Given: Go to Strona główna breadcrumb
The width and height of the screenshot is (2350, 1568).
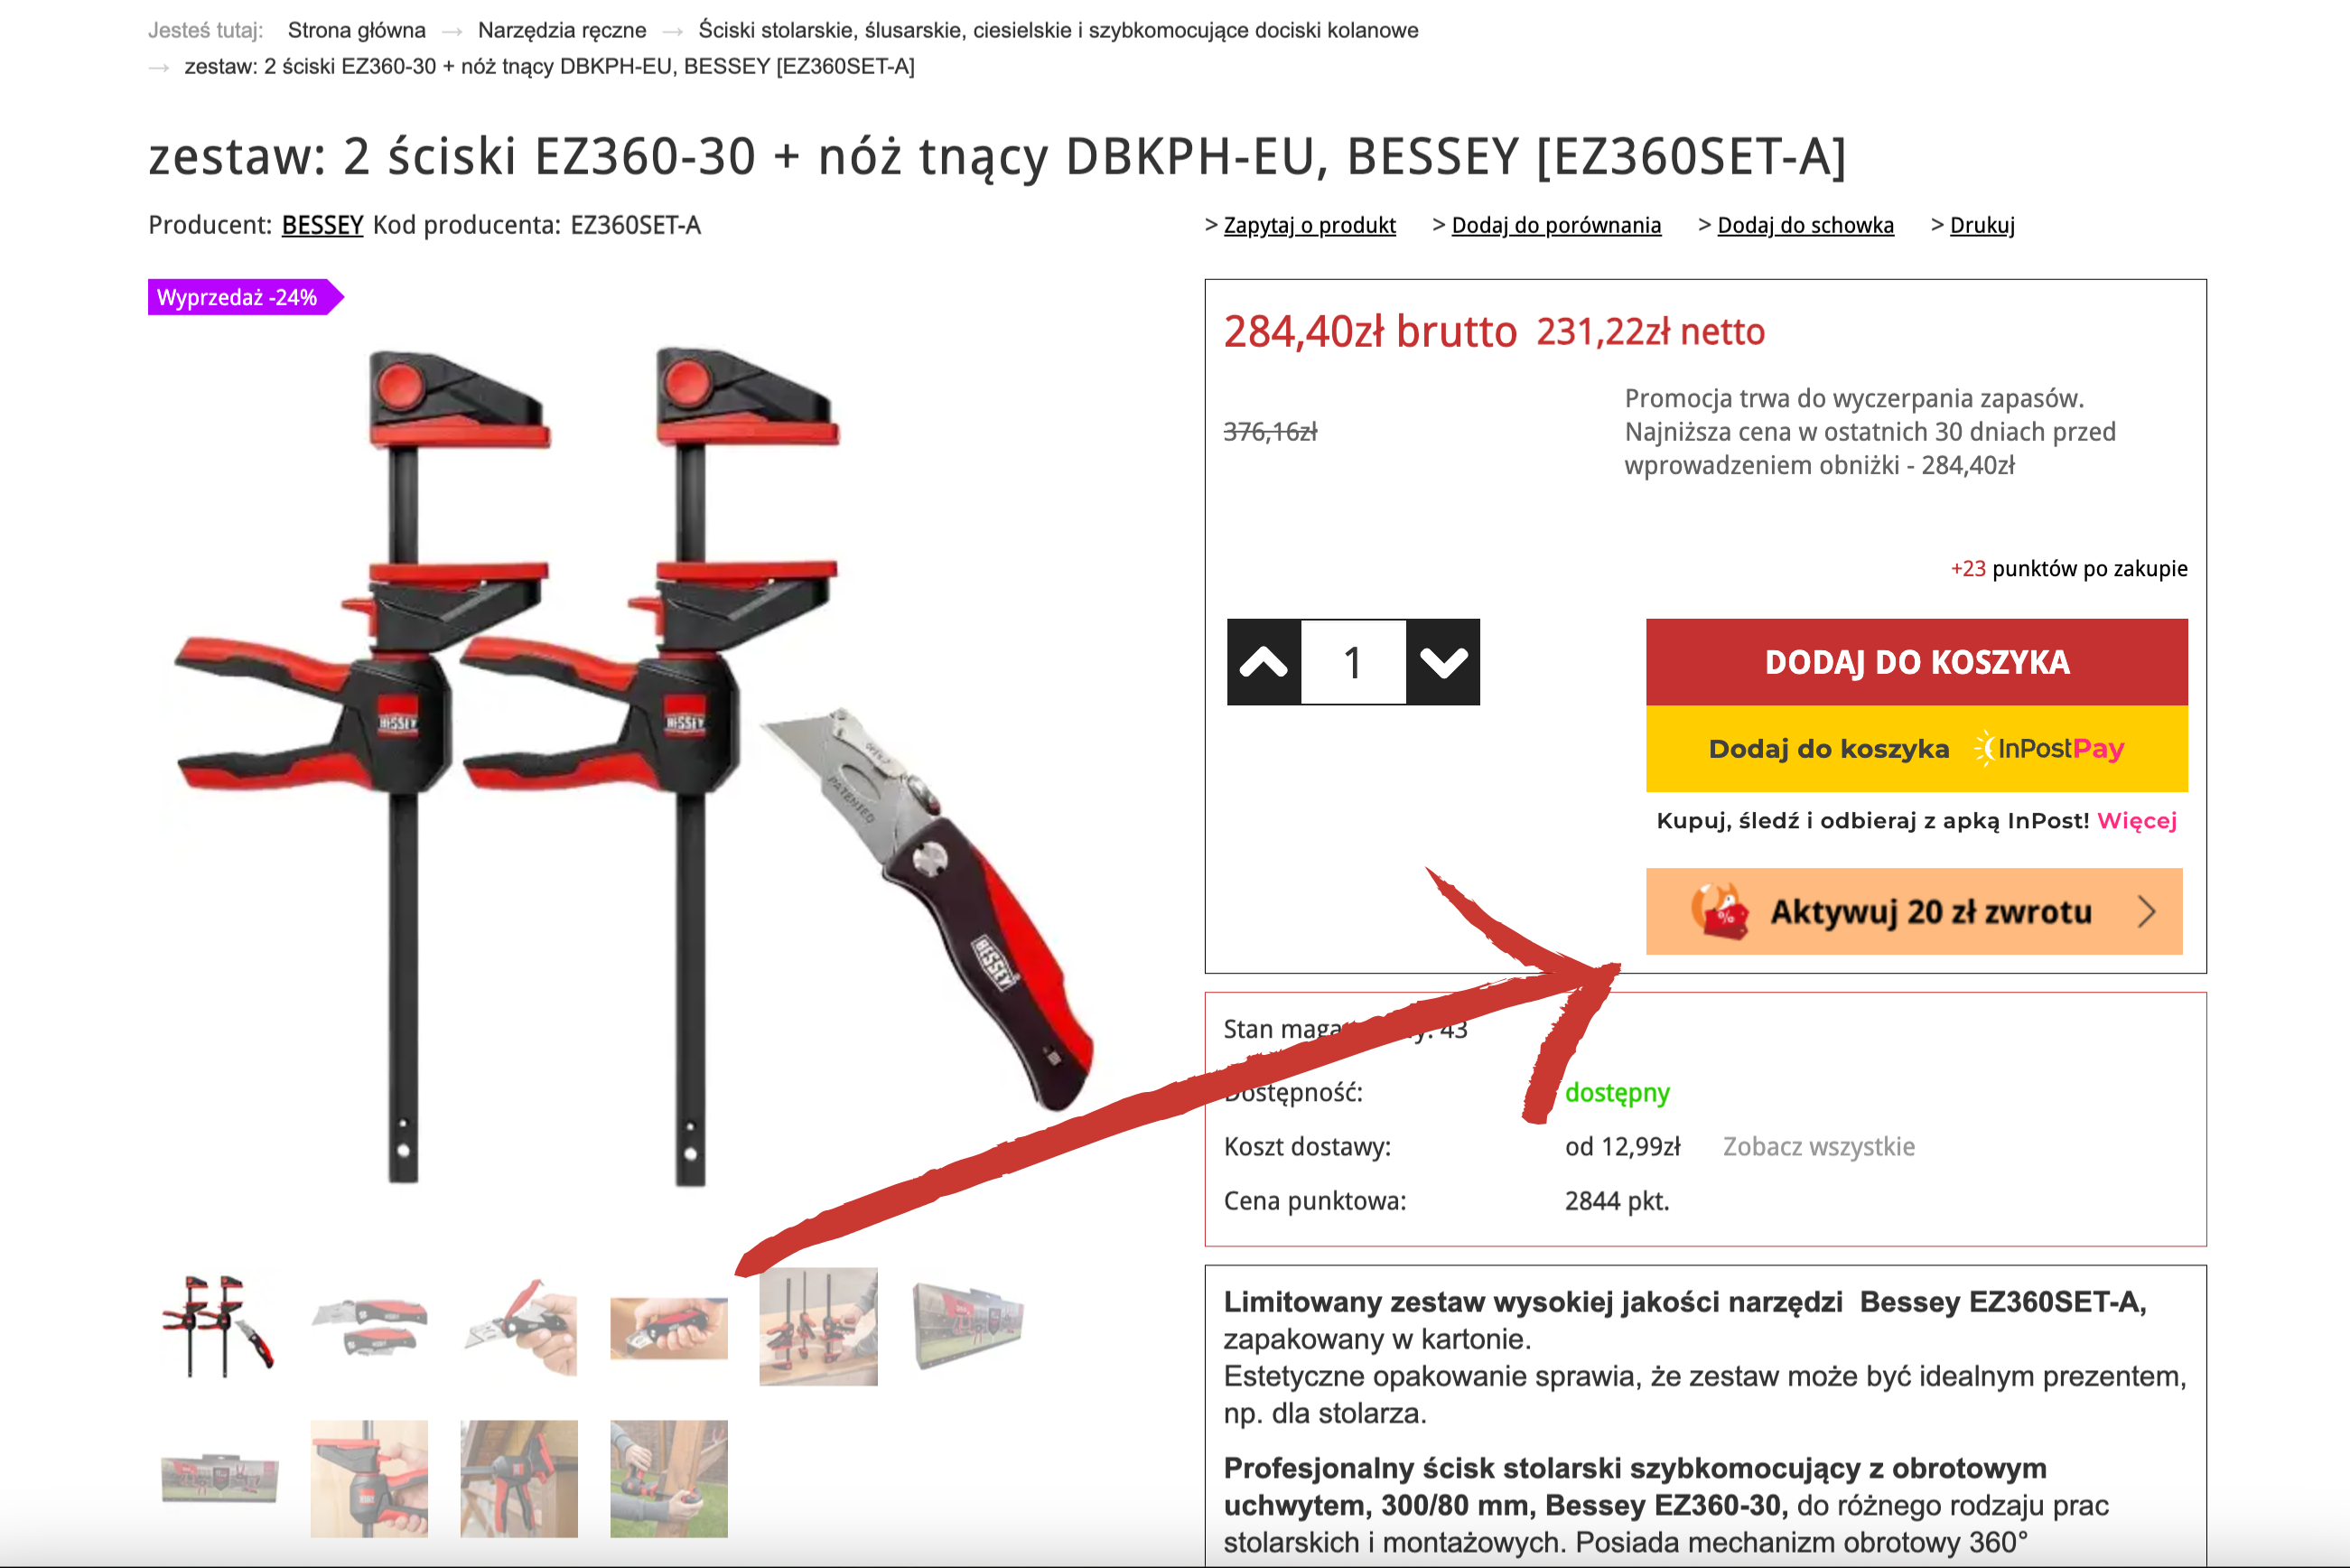Looking at the screenshot, I should tap(357, 30).
